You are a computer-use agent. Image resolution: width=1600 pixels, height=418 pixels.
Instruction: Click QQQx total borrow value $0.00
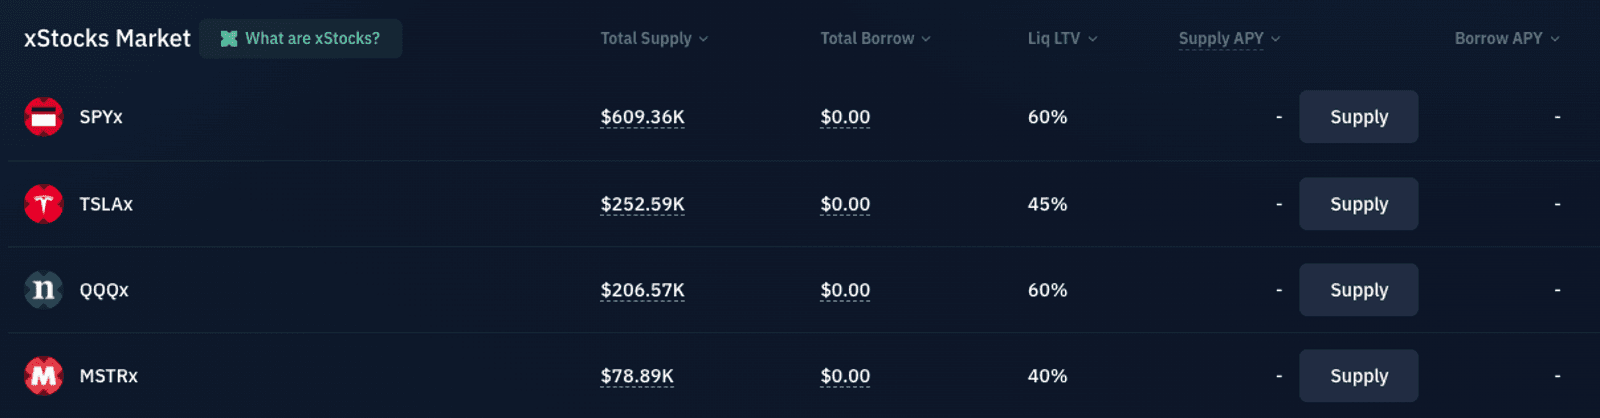click(x=845, y=290)
